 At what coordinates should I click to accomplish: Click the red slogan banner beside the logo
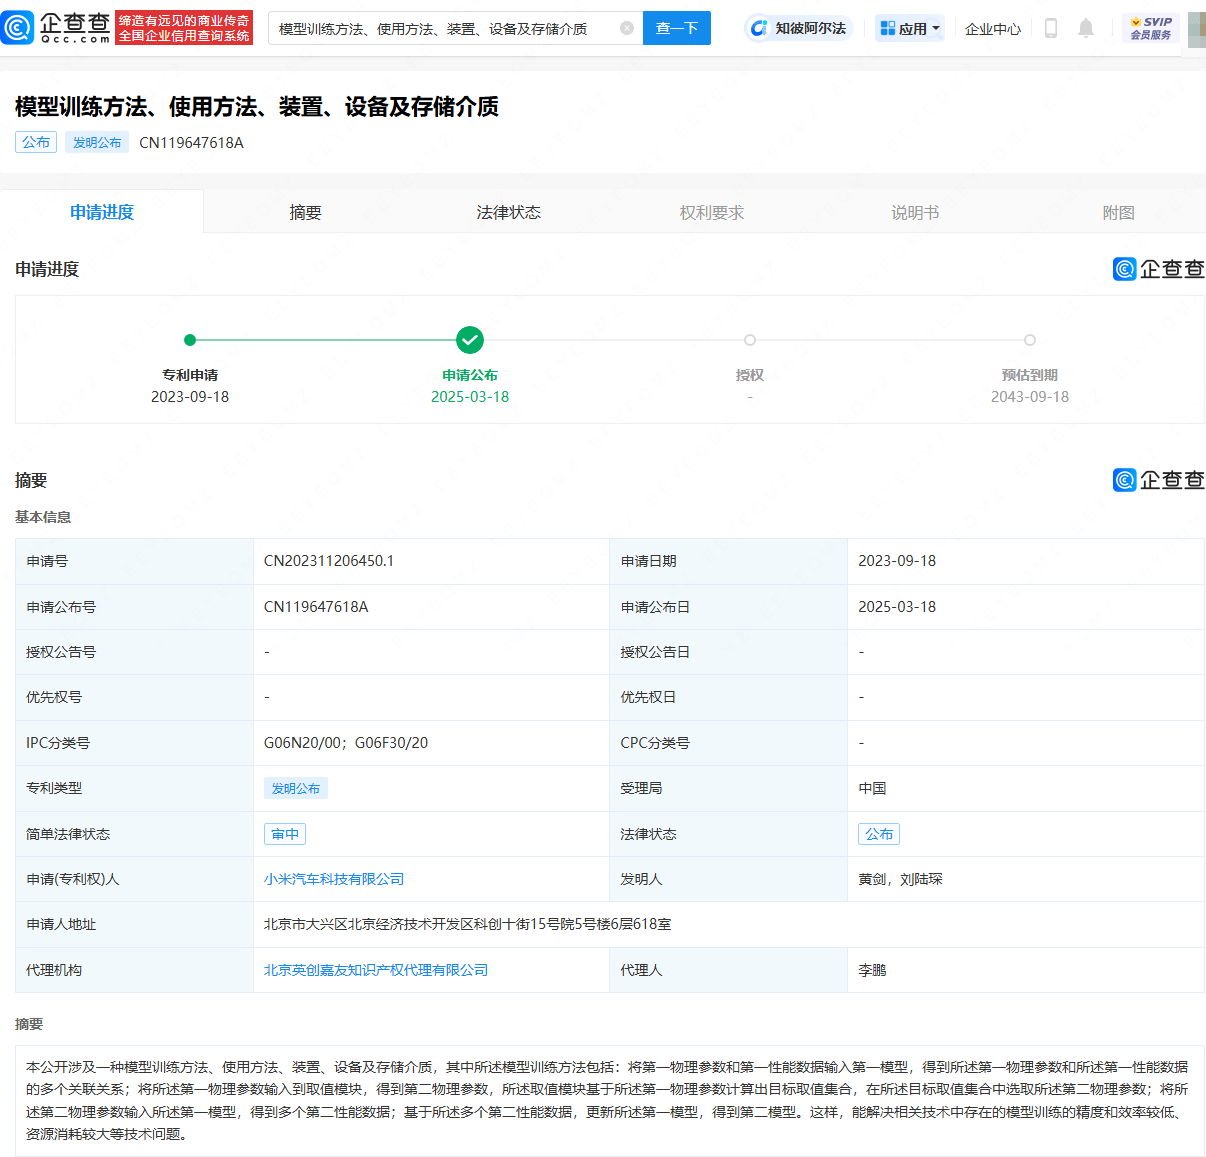coord(184,28)
